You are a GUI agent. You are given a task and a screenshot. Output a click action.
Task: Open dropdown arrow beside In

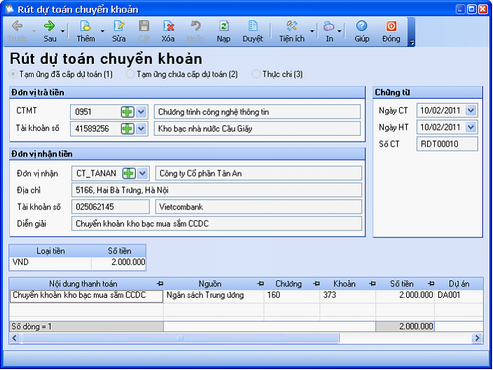339,31
